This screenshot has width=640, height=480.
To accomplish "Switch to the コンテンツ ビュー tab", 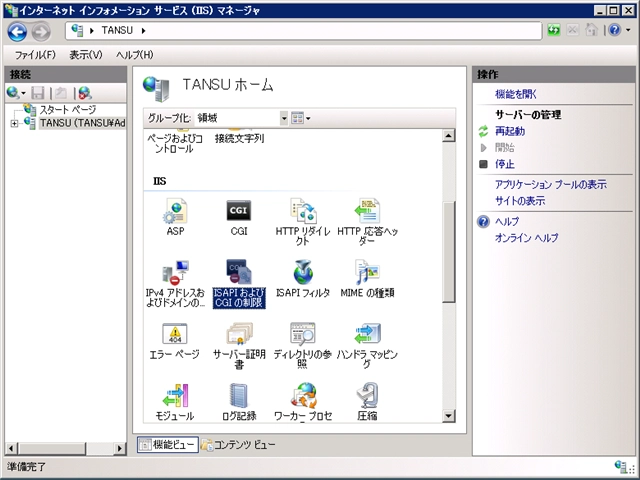I will [x=238, y=444].
